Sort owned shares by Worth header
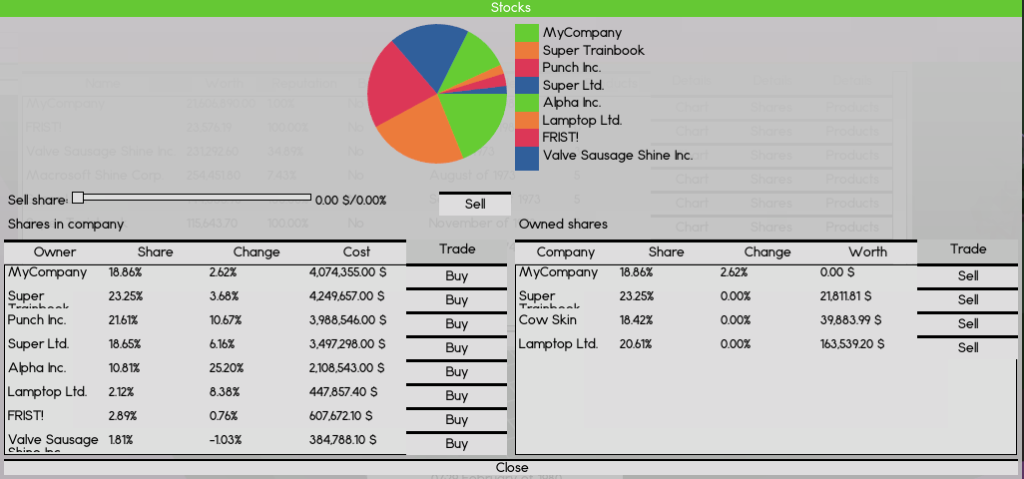 [868, 252]
